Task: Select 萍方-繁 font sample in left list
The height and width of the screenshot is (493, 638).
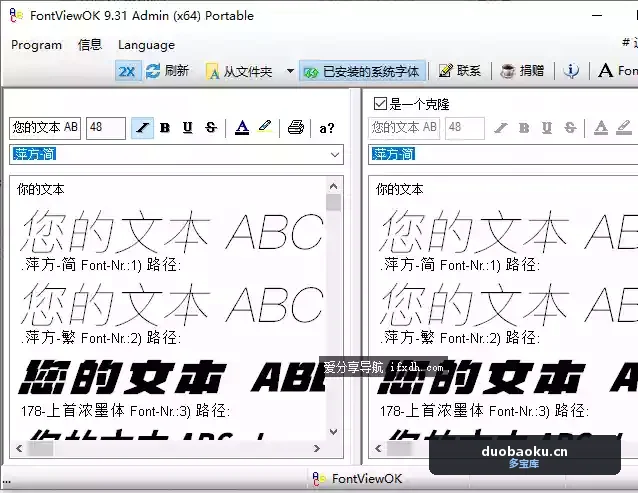Action: (x=173, y=303)
